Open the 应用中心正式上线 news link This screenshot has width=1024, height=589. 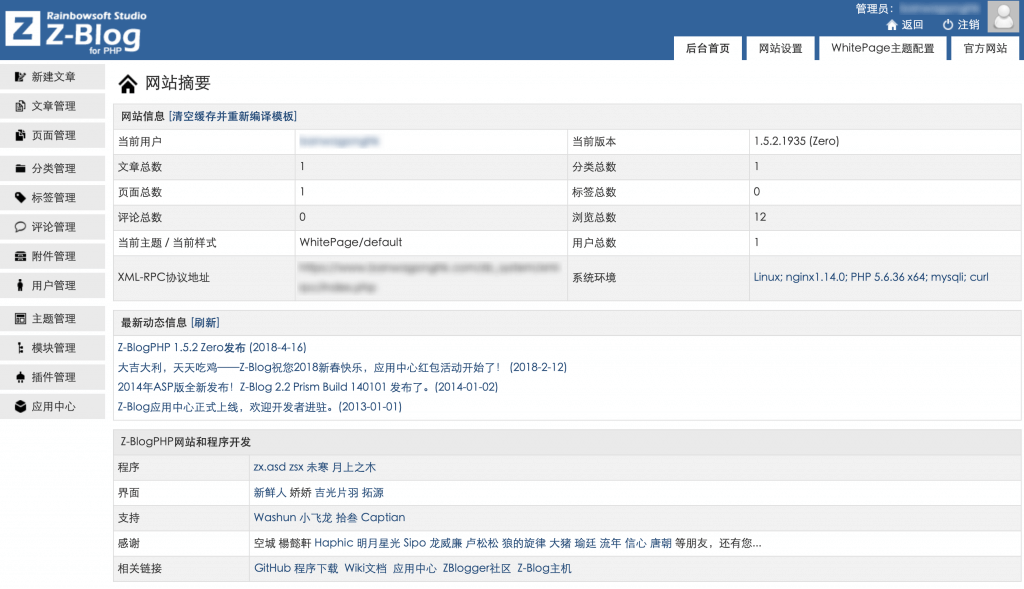pos(259,407)
